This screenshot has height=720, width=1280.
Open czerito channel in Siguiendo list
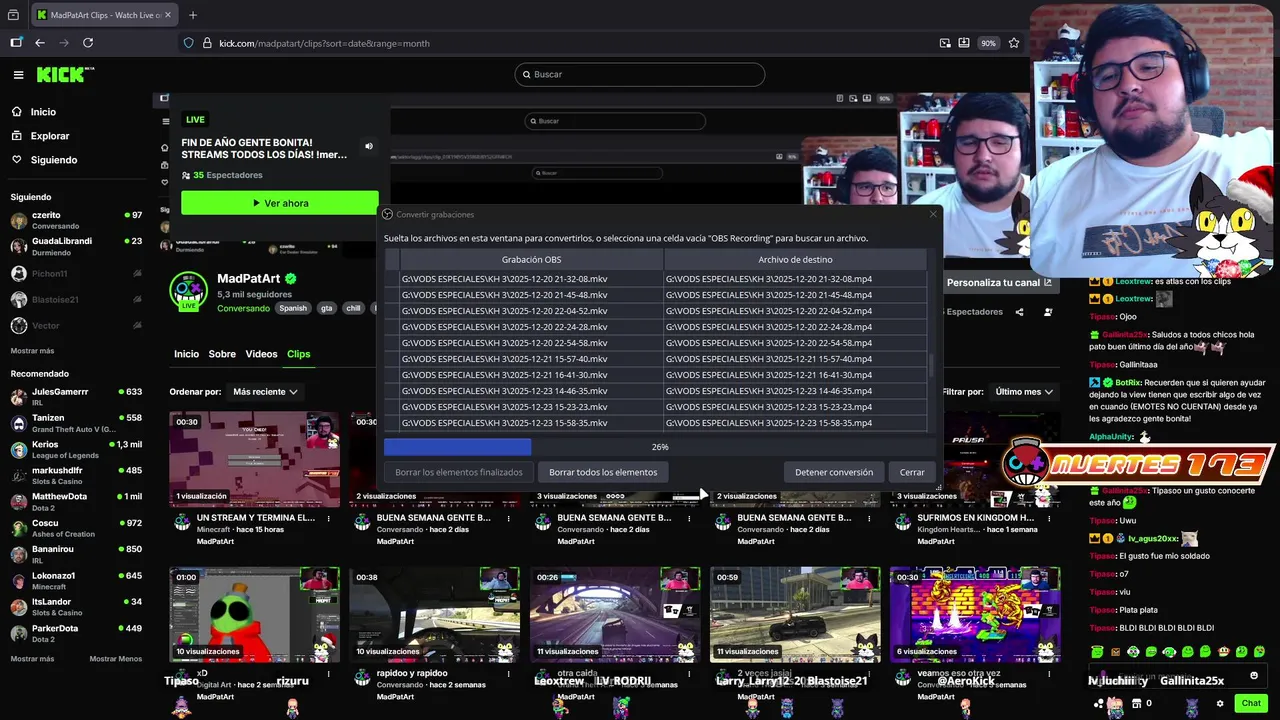pyautogui.click(x=76, y=220)
